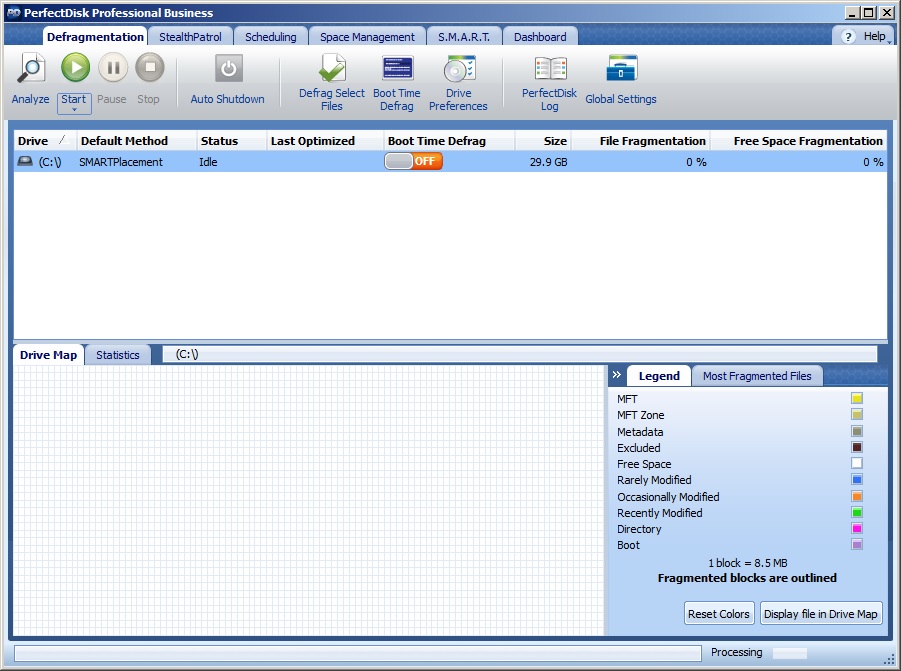Screen dimensions: 901x671
Task: Click the window resize grip
Action: [888, 658]
